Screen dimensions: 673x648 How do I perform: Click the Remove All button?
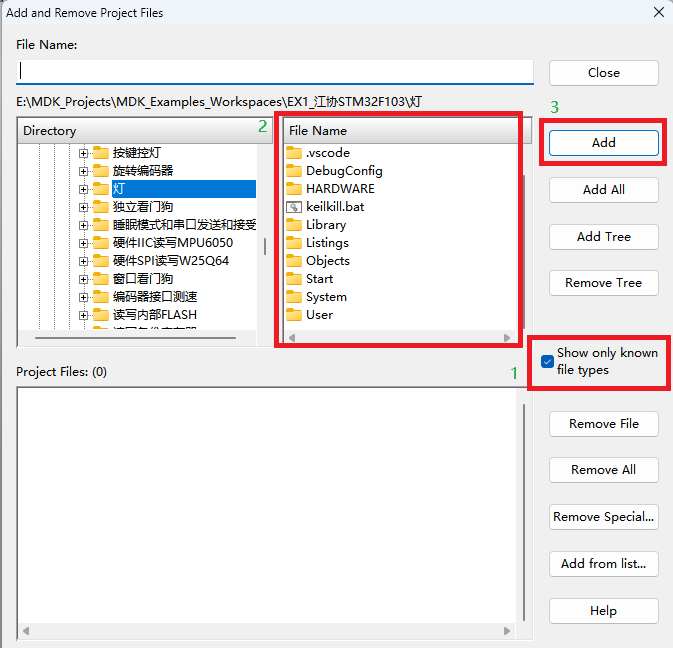tap(603, 470)
